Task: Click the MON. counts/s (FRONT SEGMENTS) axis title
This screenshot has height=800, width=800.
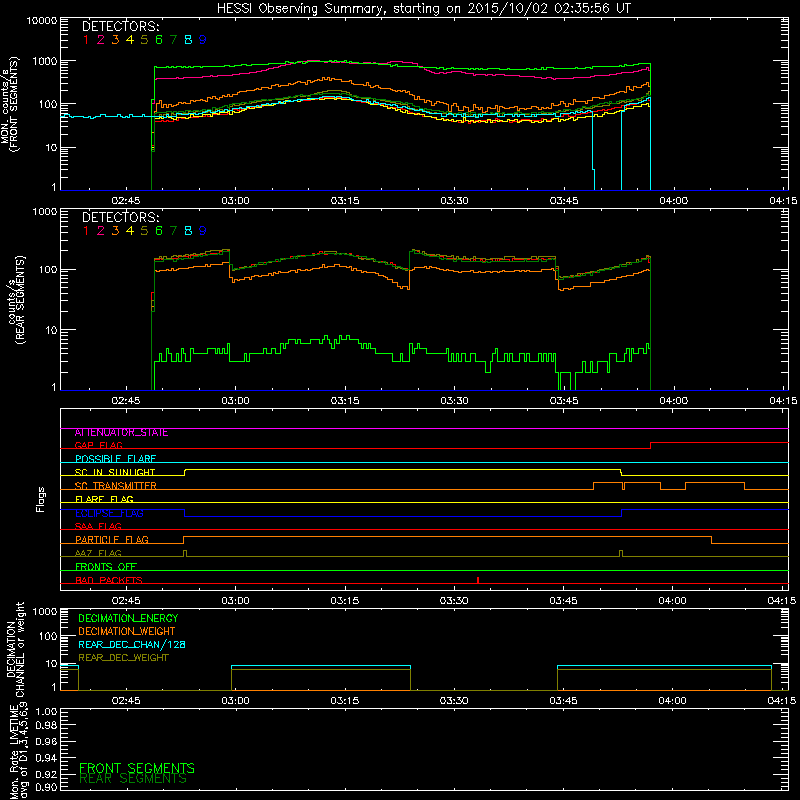Action: pyautogui.click(x=10, y=105)
